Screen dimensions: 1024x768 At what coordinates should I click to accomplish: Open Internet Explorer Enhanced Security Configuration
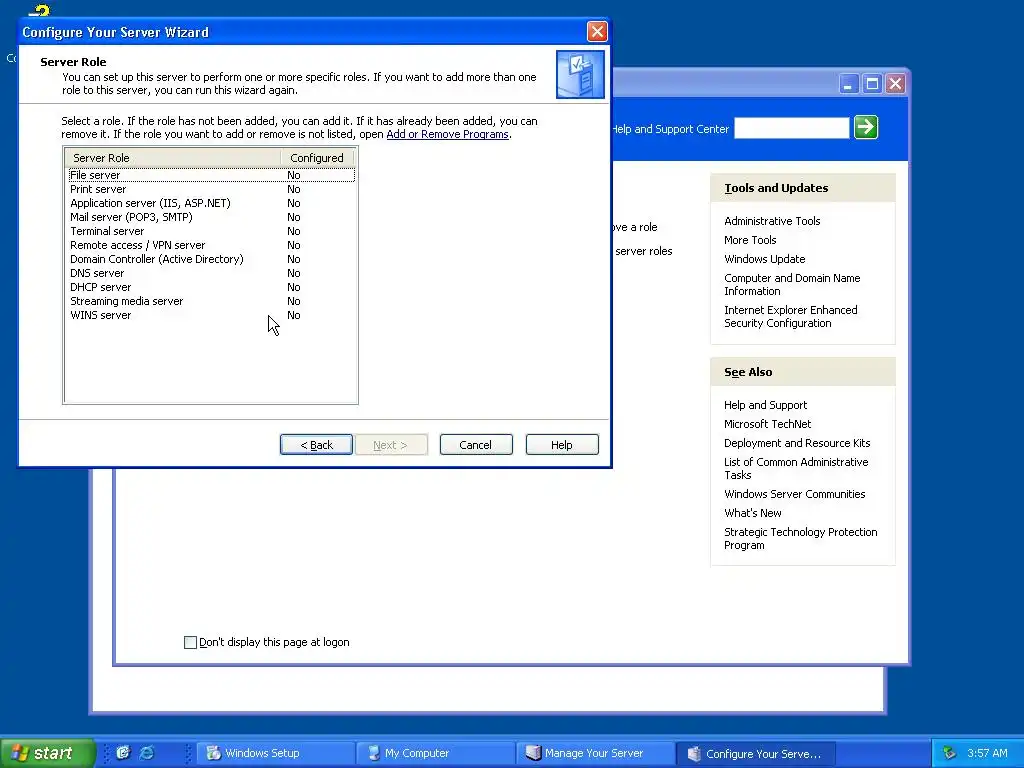tap(790, 317)
